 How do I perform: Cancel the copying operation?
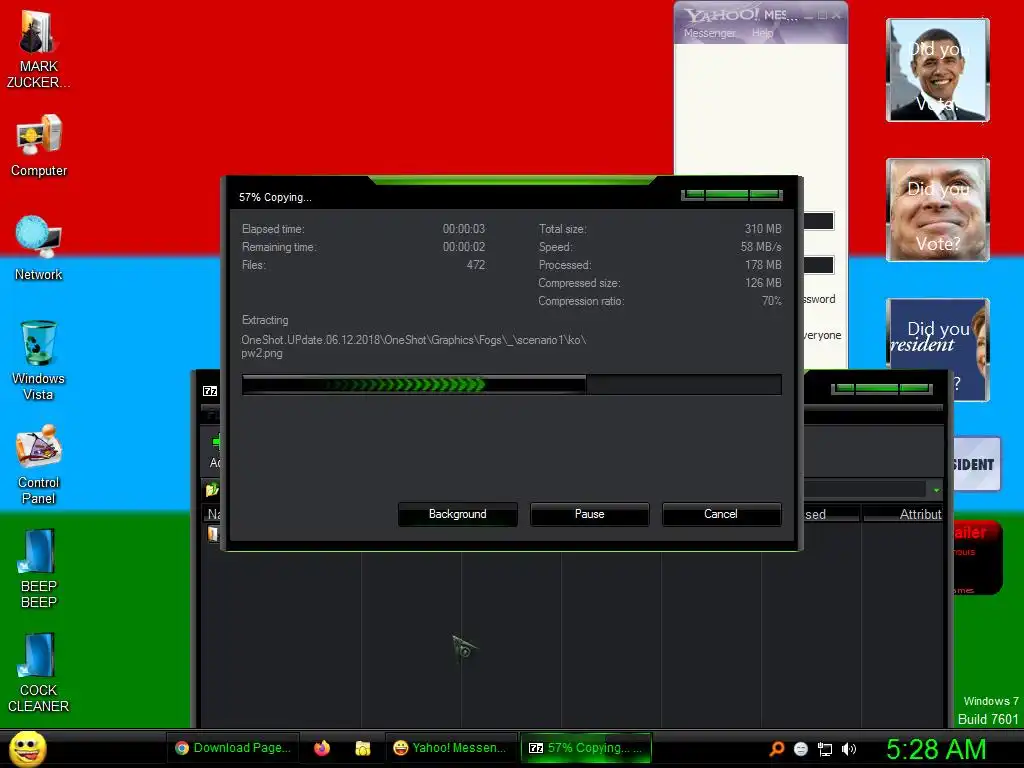pyautogui.click(x=721, y=514)
